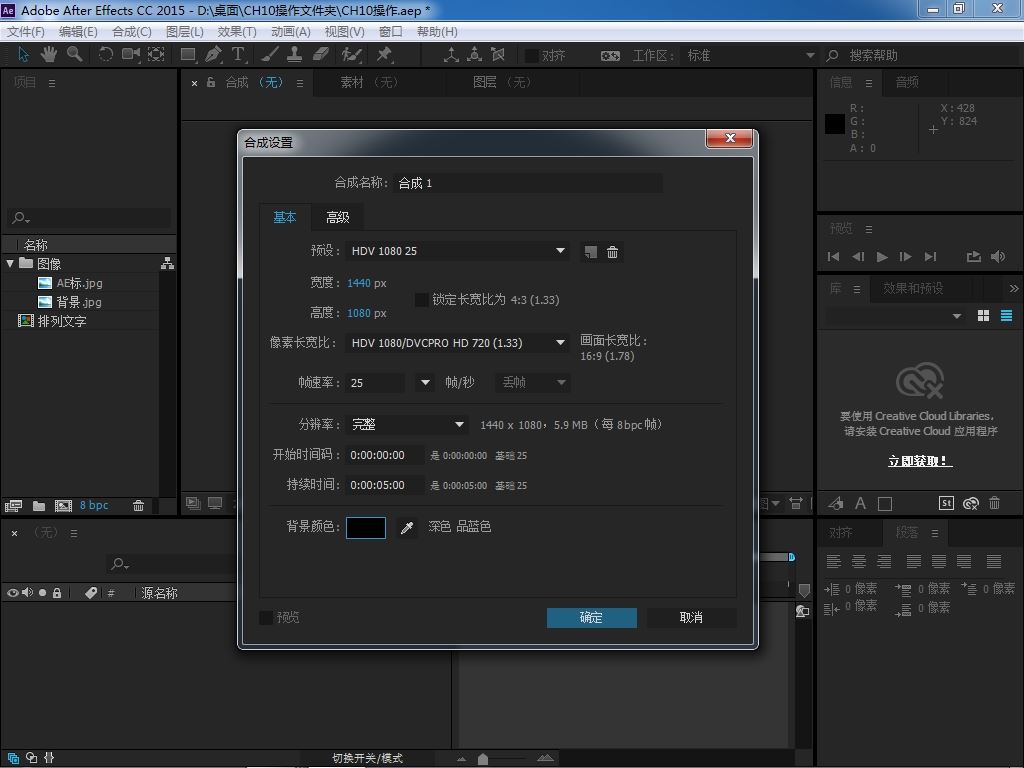Image resolution: width=1024 pixels, height=768 pixels.
Task: Switch to the 效果和预设 panel tab
Action: tap(913, 288)
